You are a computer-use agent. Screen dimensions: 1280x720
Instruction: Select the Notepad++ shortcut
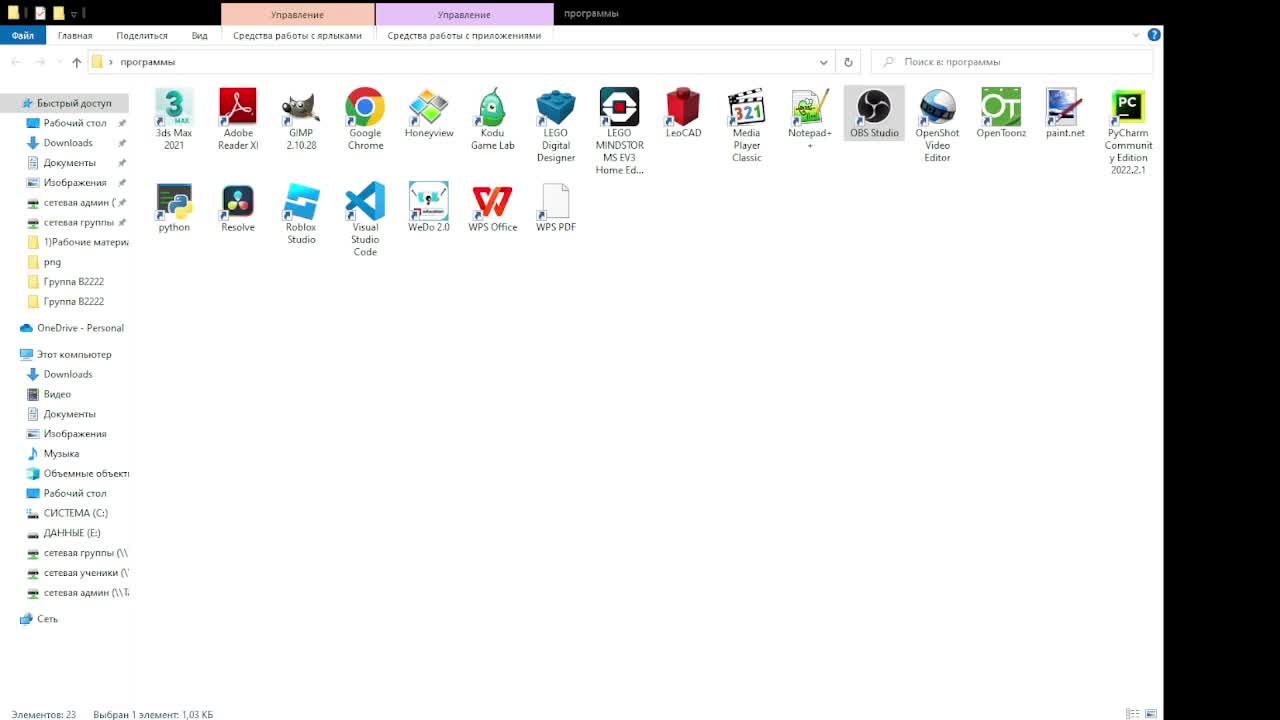[810, 119]
